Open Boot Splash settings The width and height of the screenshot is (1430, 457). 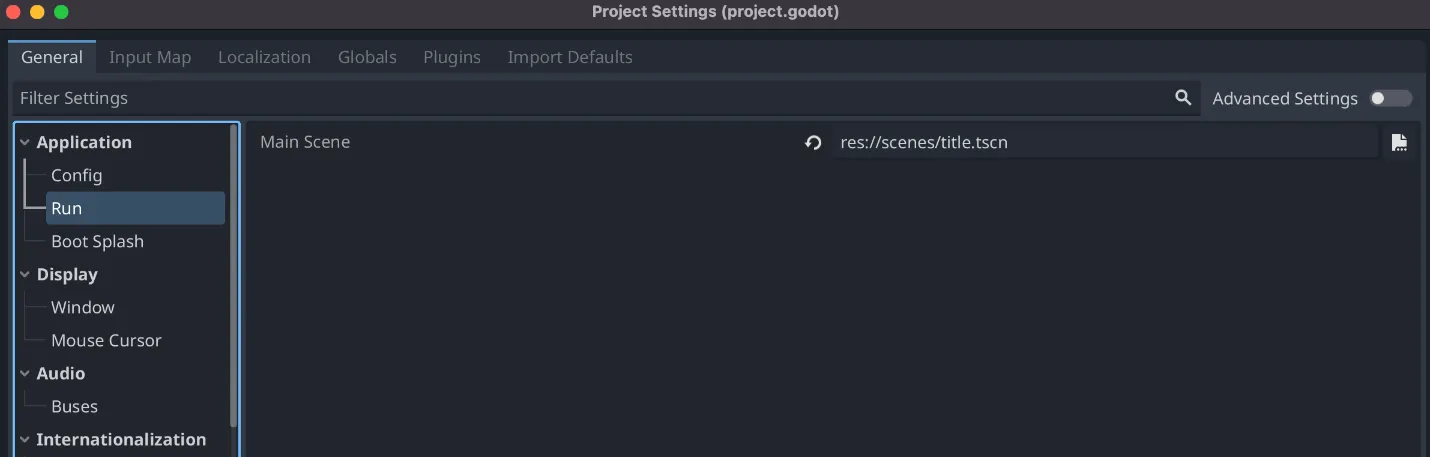click(x=97, y=242)
